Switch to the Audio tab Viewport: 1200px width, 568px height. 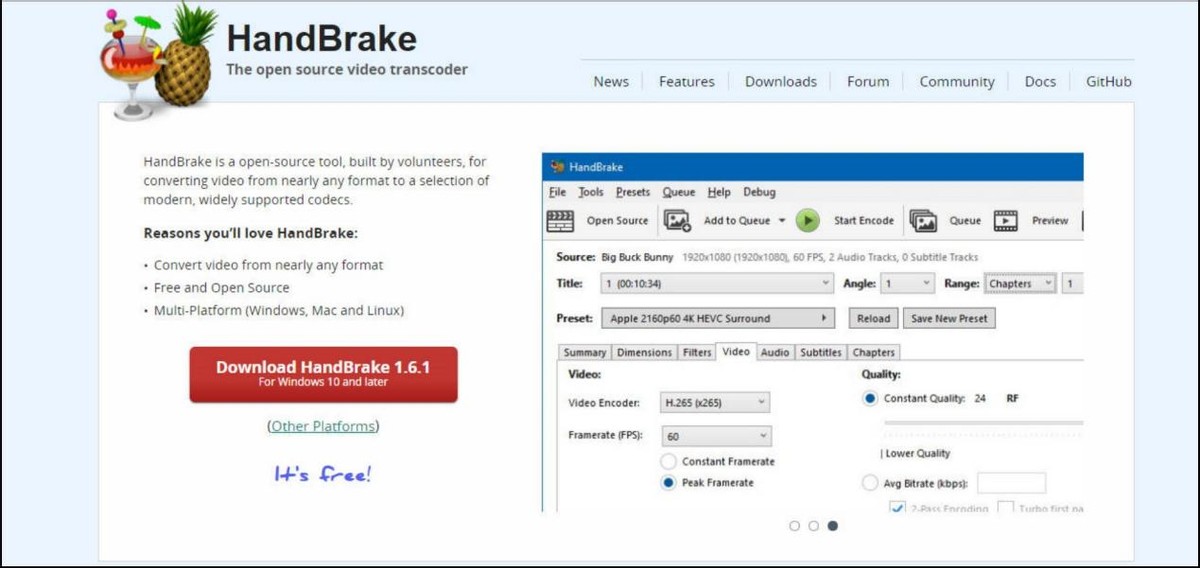point(774,352)
